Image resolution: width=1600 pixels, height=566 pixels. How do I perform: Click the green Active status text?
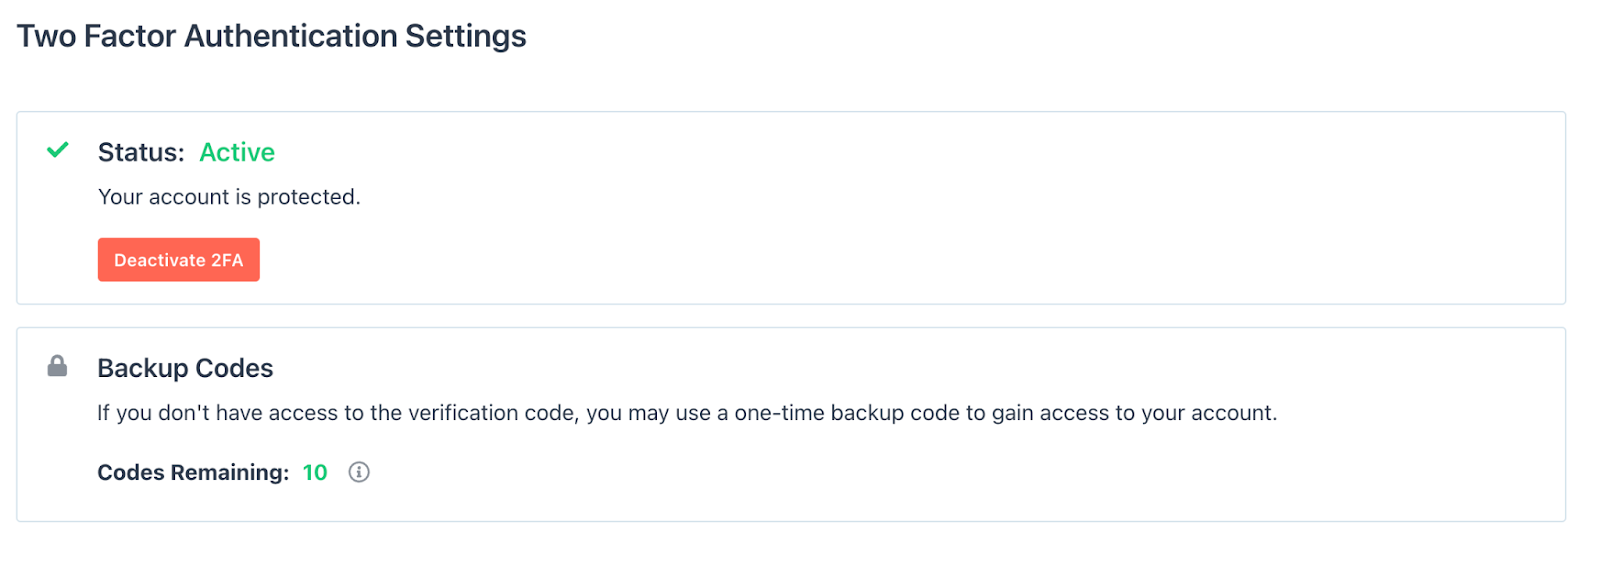point(237,152)
